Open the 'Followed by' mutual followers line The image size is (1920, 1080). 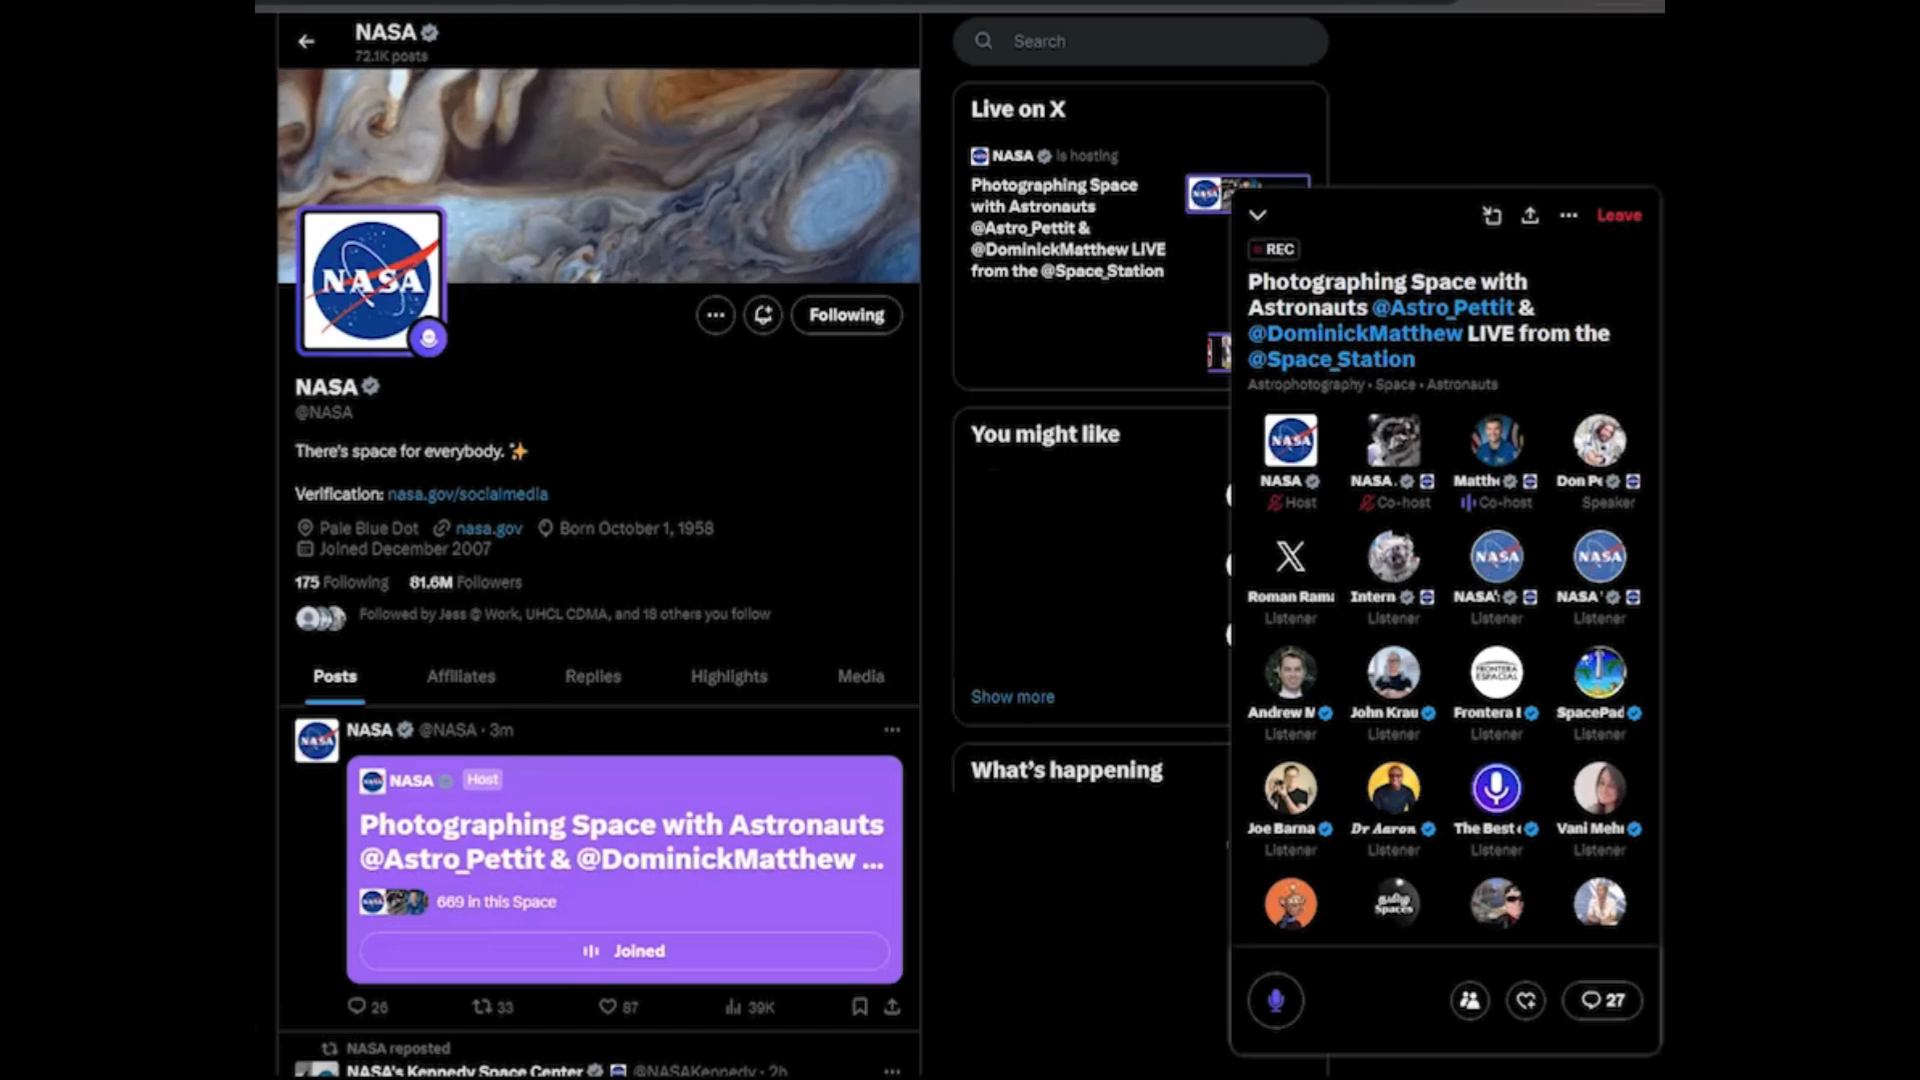pos(564,614)
